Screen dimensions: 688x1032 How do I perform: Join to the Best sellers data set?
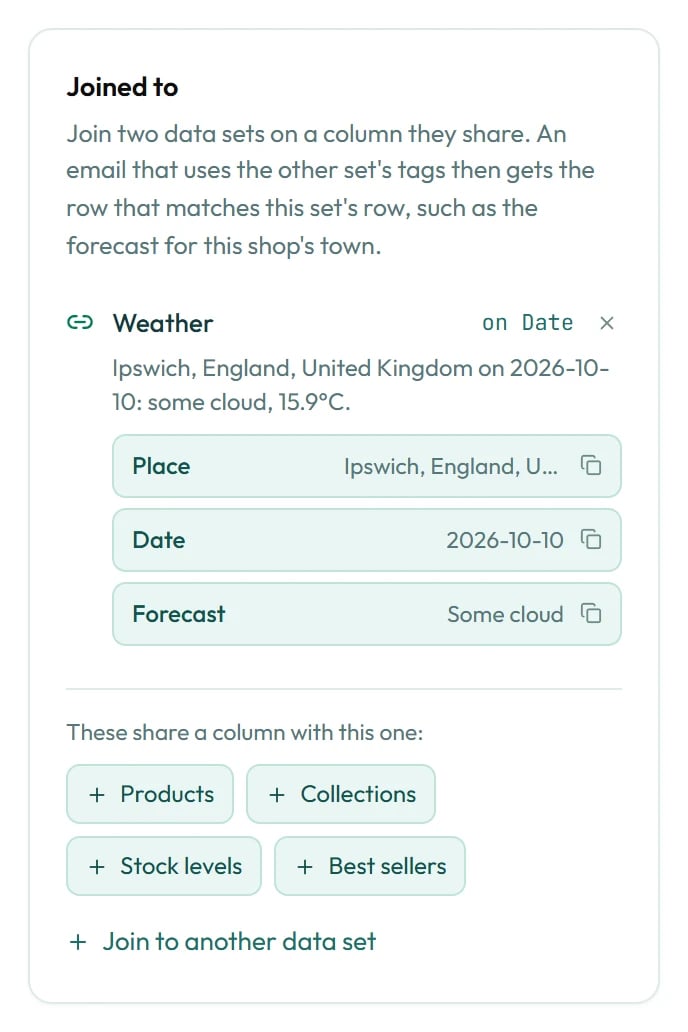click(370, 866)
